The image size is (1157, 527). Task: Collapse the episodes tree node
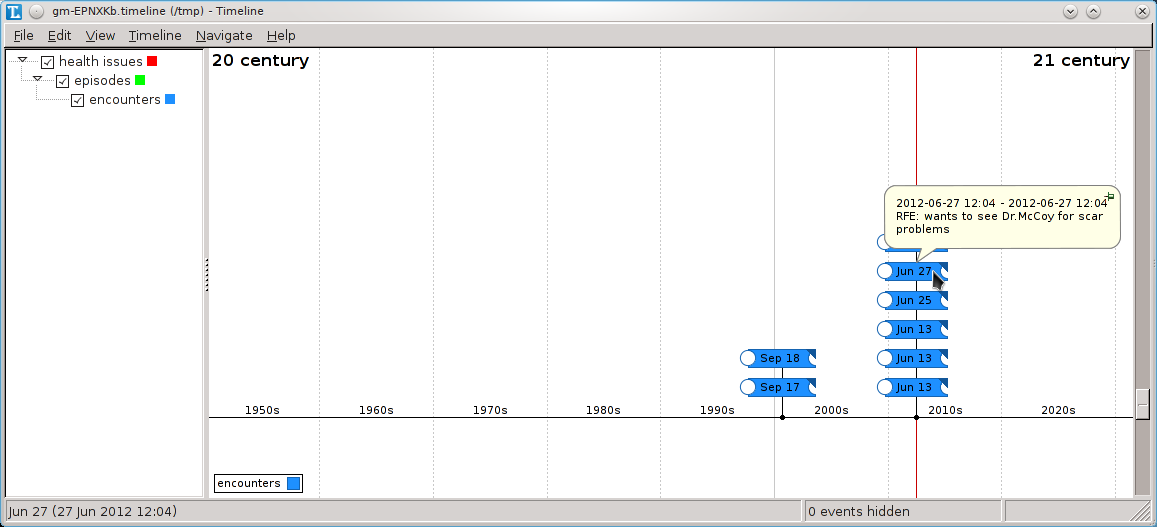coord(38,79)
